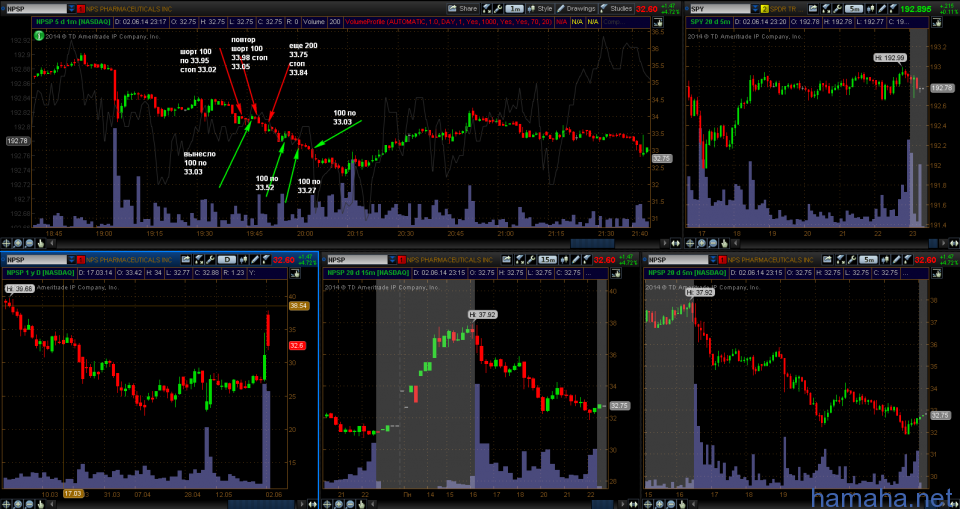Click 5m timeframe button in SPY chart
The height and width of the screenshot is (509, 960).
tap(854, 9)
